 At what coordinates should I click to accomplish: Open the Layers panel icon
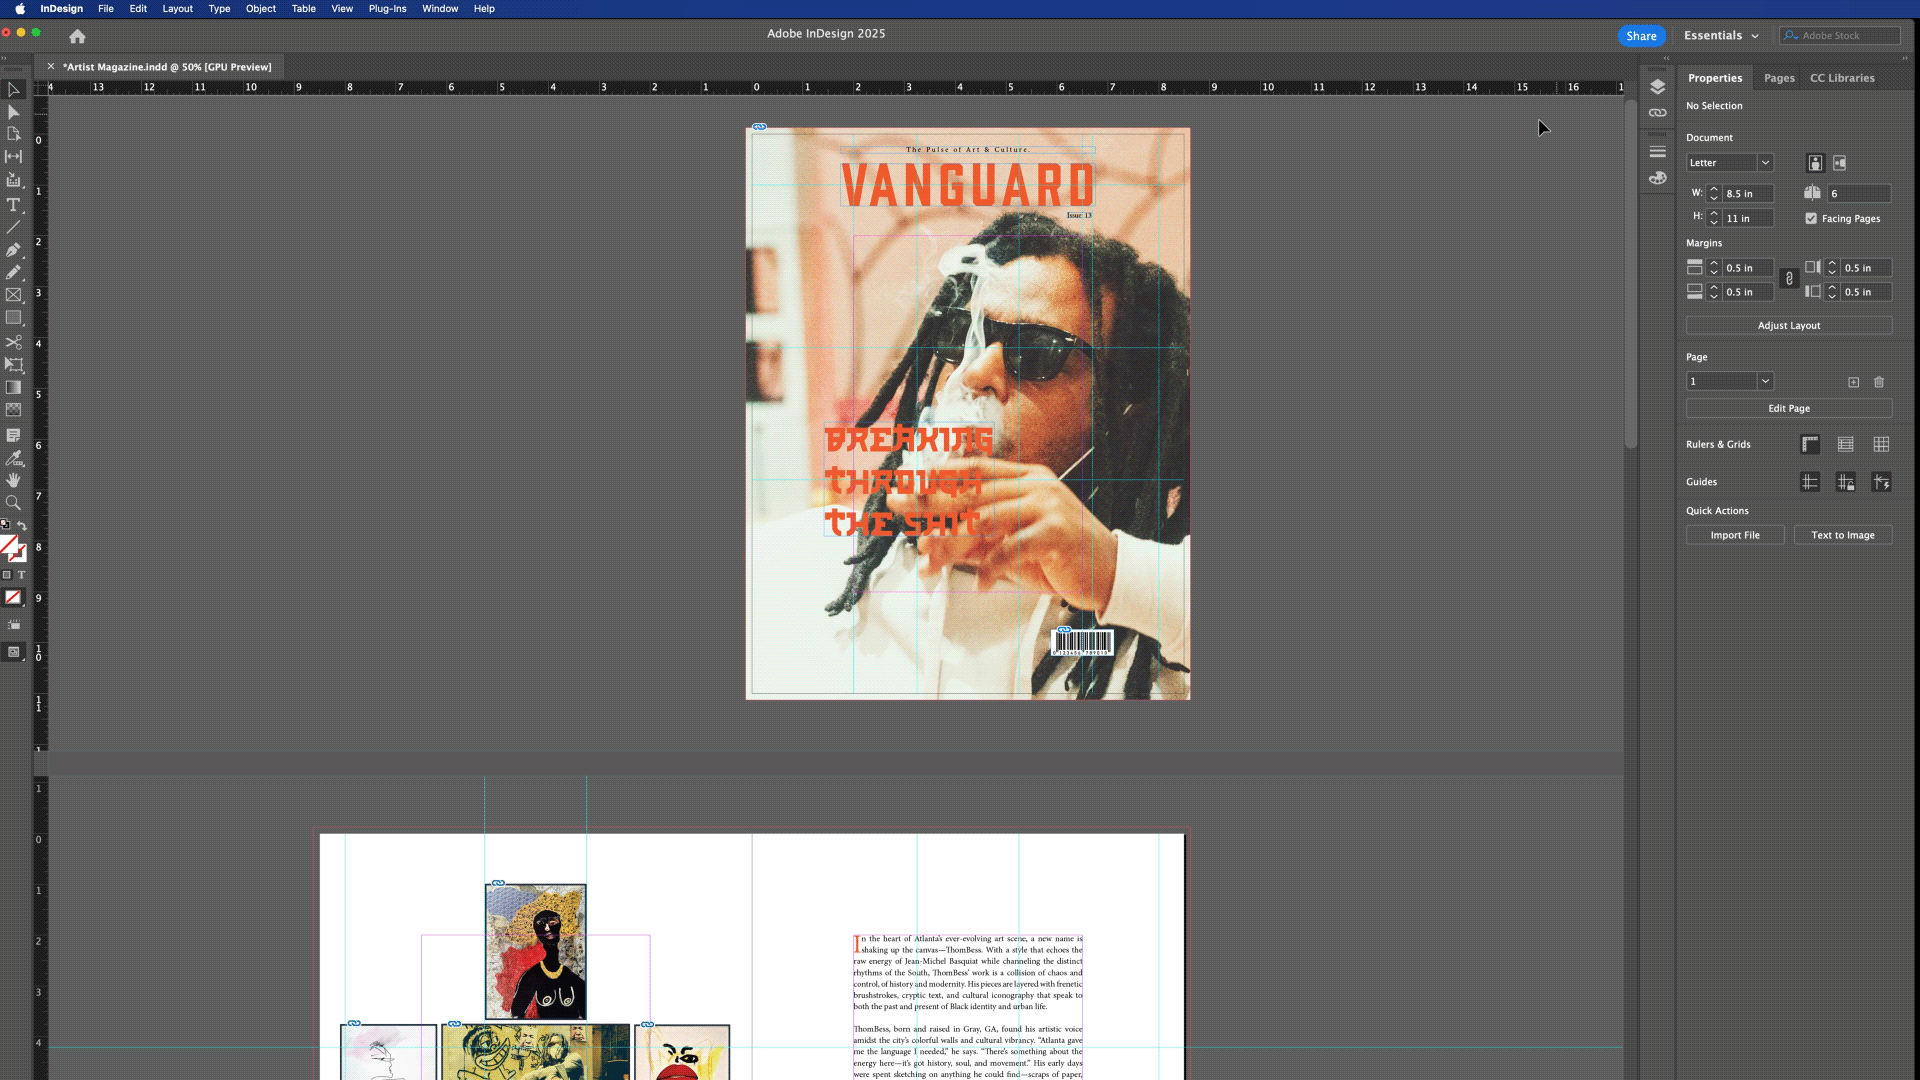[x=1657, y=87]
